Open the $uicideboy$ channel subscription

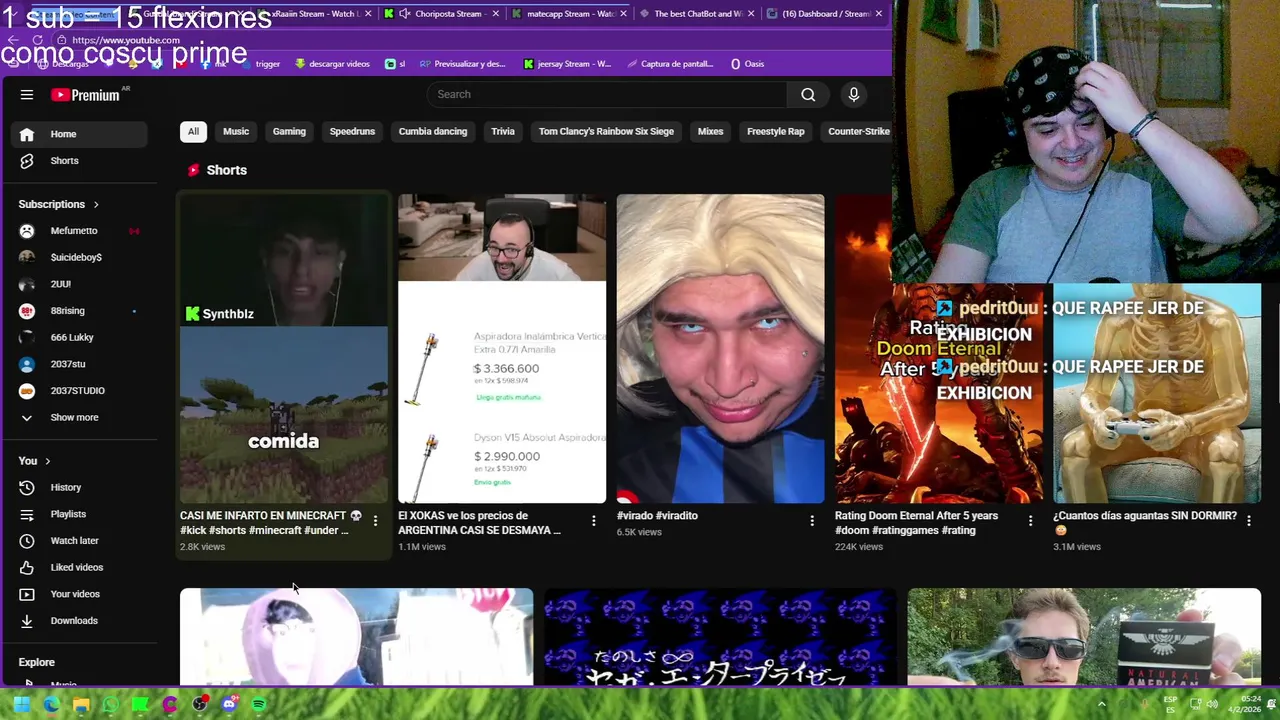(x=78, y=257)
